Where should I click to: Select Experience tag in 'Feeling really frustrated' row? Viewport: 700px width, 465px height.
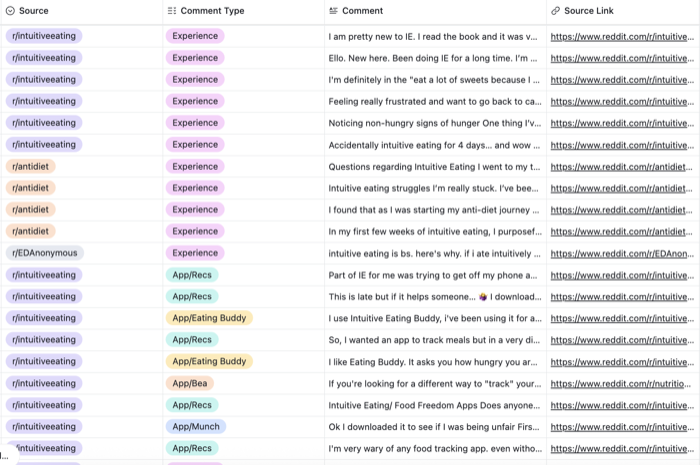point(195,101)
